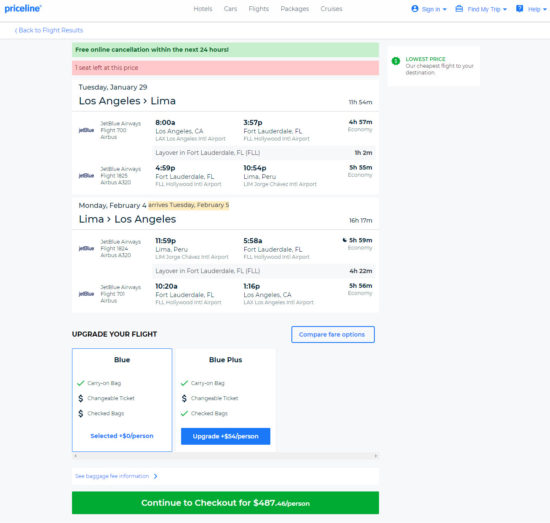Click Carry-on Bag checkmark in Blue card
The image size is (550, 523).
(81, 383)
